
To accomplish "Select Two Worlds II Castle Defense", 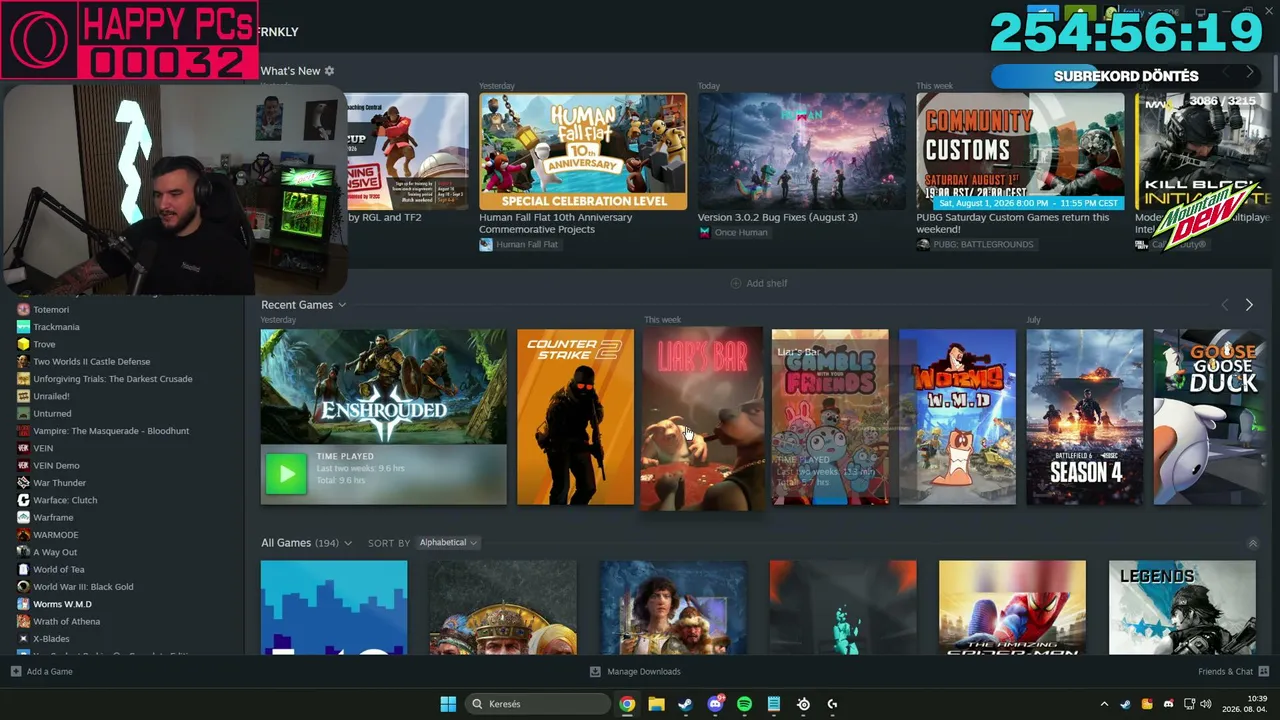I will [92, 362].
